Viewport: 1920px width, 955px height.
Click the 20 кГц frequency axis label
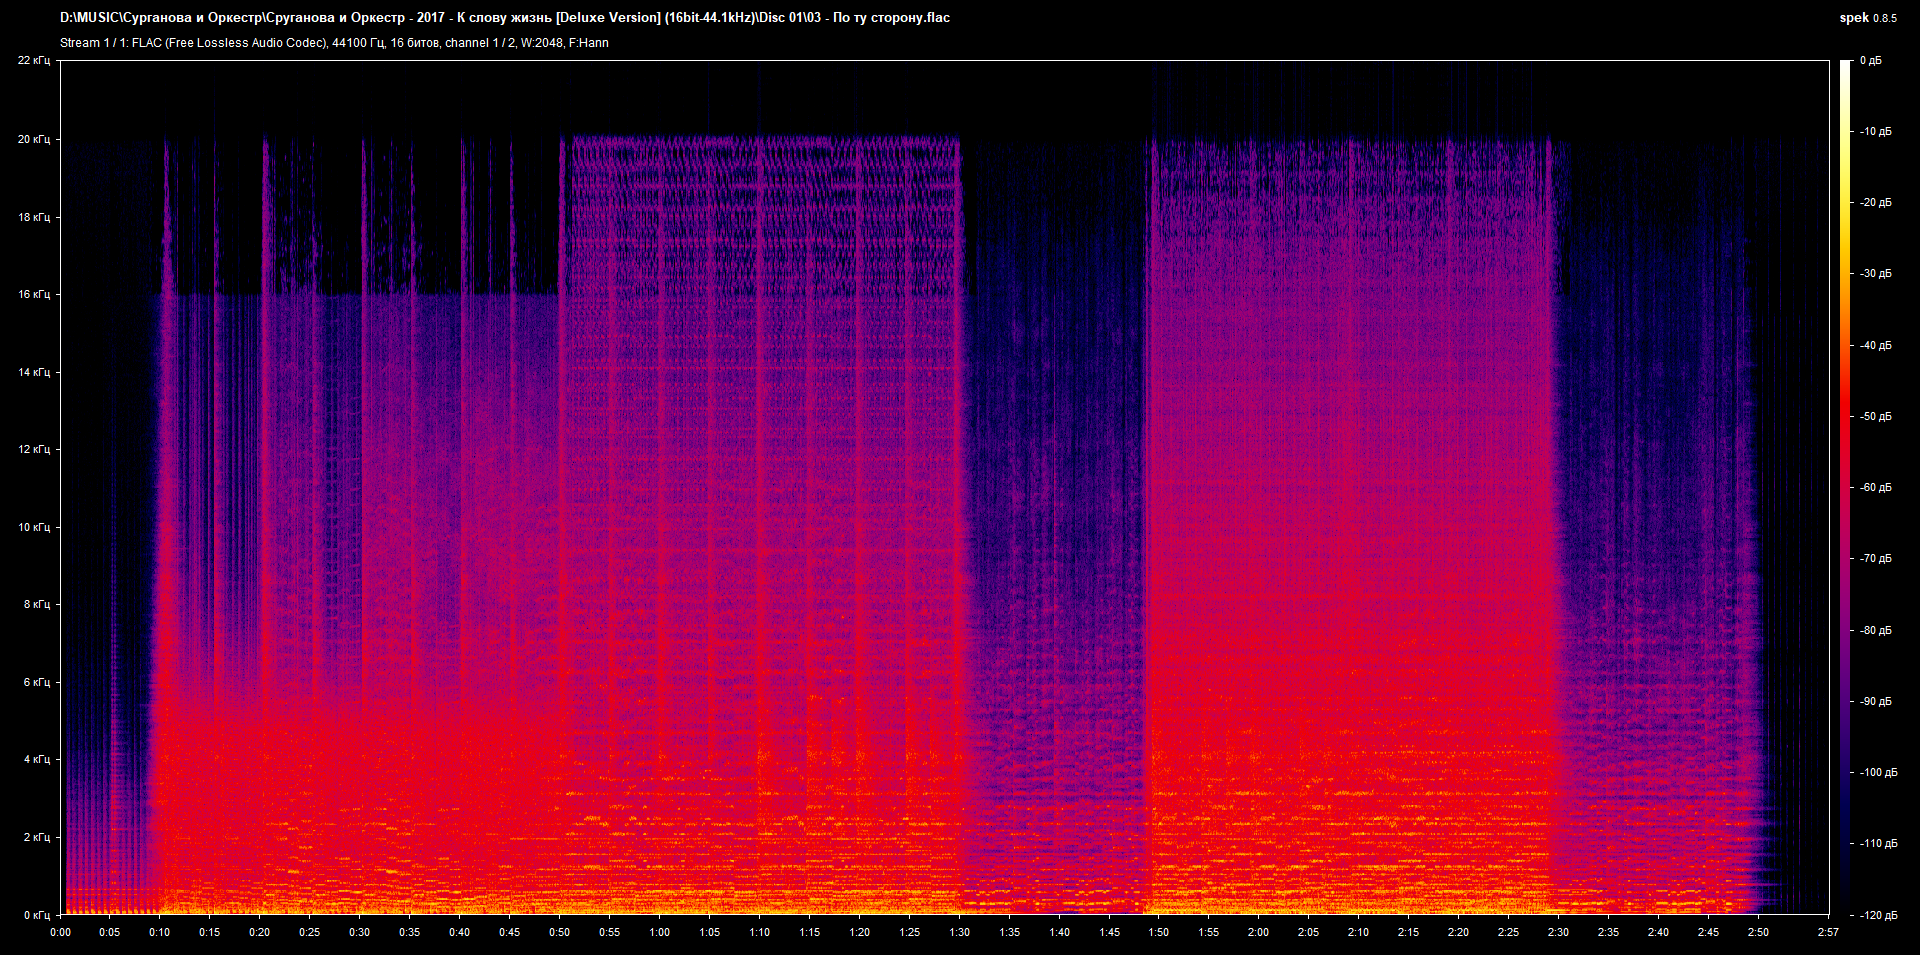(x=34, y=140)
